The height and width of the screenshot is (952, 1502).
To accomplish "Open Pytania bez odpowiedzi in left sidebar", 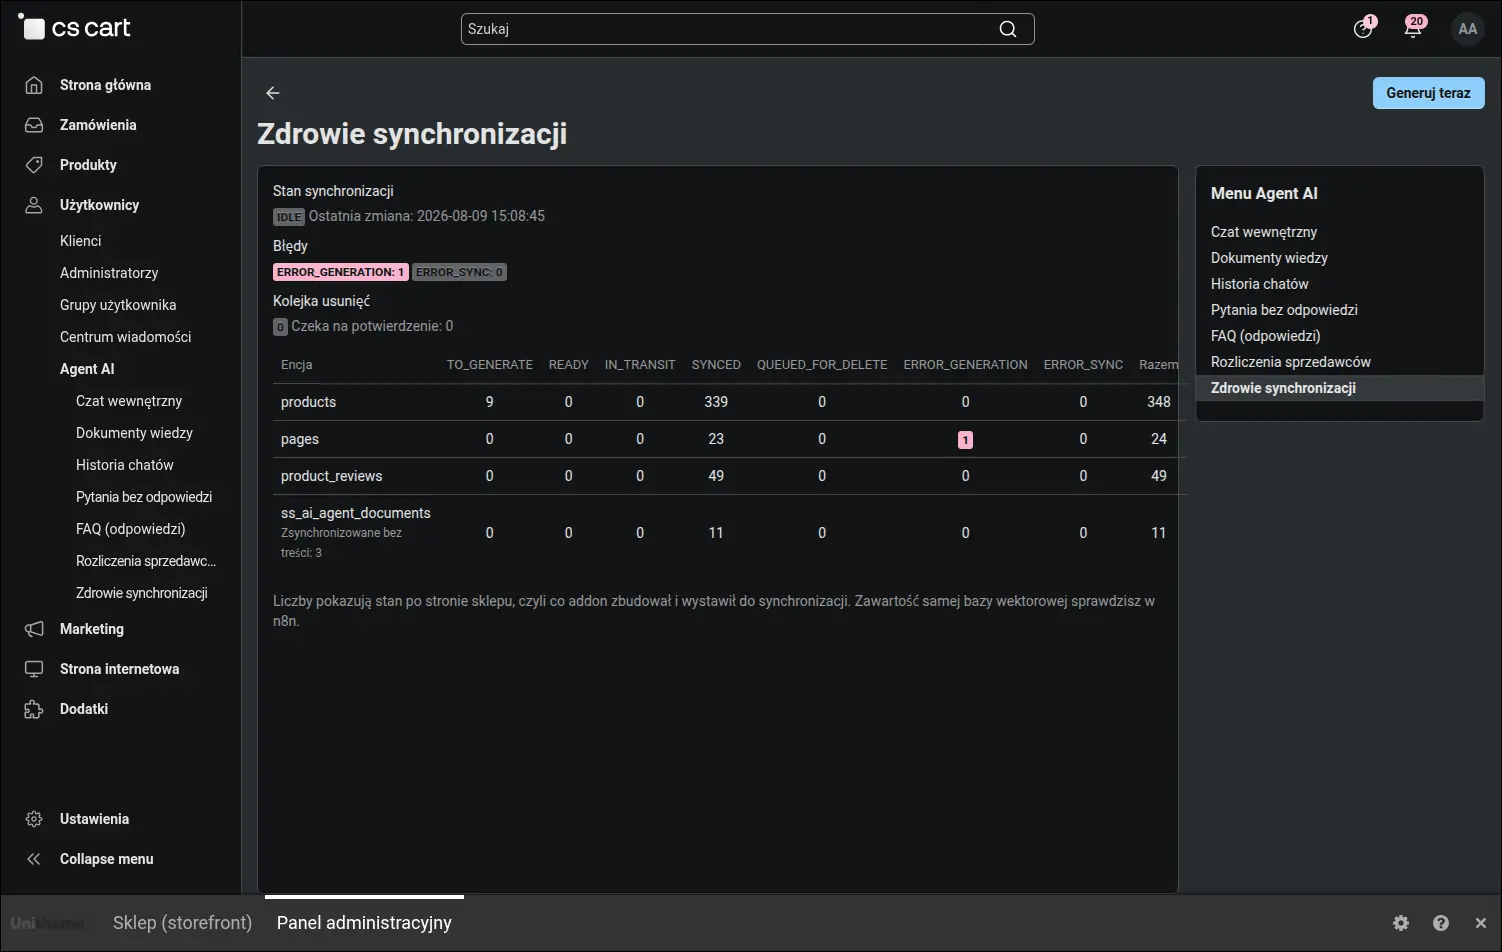I will coord(144,497).
